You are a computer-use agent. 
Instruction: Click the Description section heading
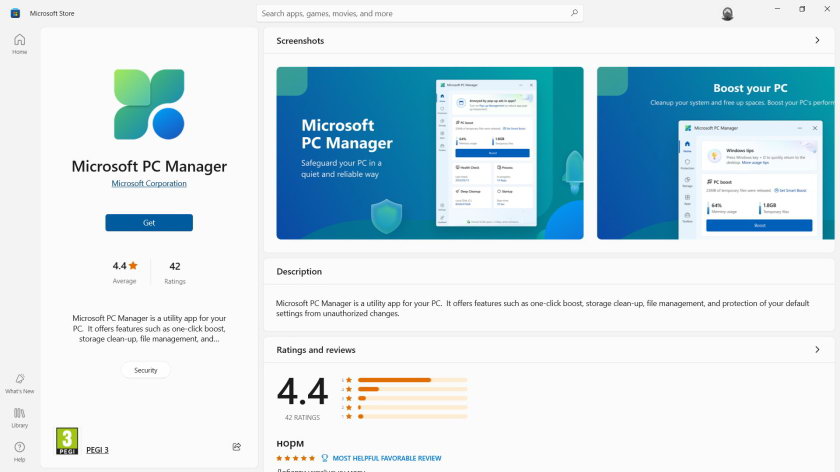click(x=299, y=272)
